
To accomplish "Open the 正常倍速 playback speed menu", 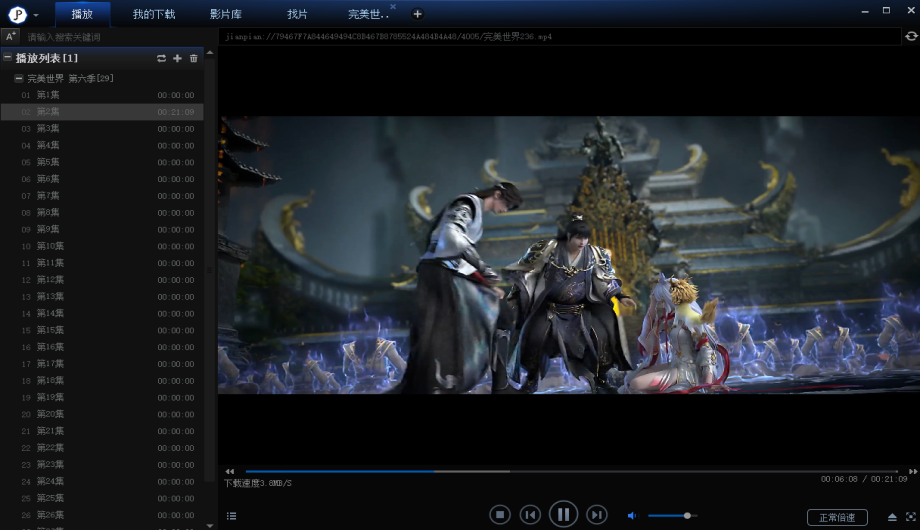I will [837, 517].
